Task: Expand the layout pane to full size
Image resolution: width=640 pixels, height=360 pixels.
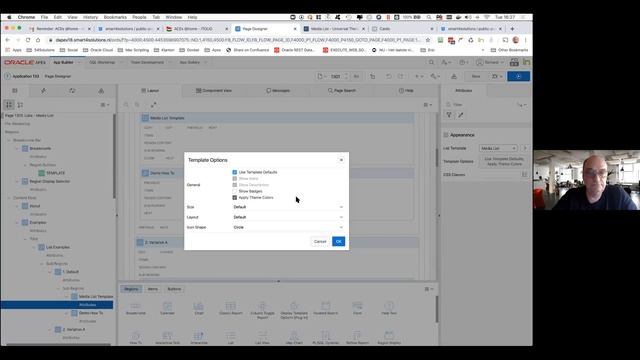Action: 153,105
